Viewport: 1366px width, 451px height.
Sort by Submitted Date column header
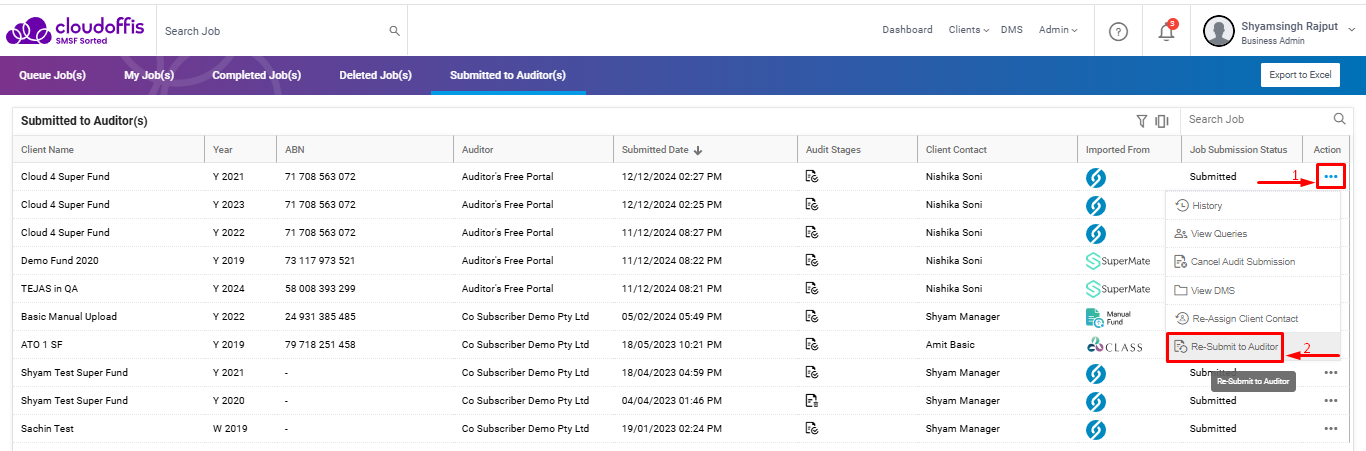(662, 150)
